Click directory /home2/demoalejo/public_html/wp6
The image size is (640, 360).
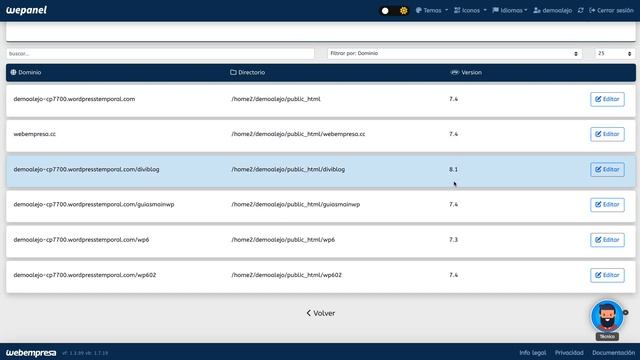coord(283,240)
